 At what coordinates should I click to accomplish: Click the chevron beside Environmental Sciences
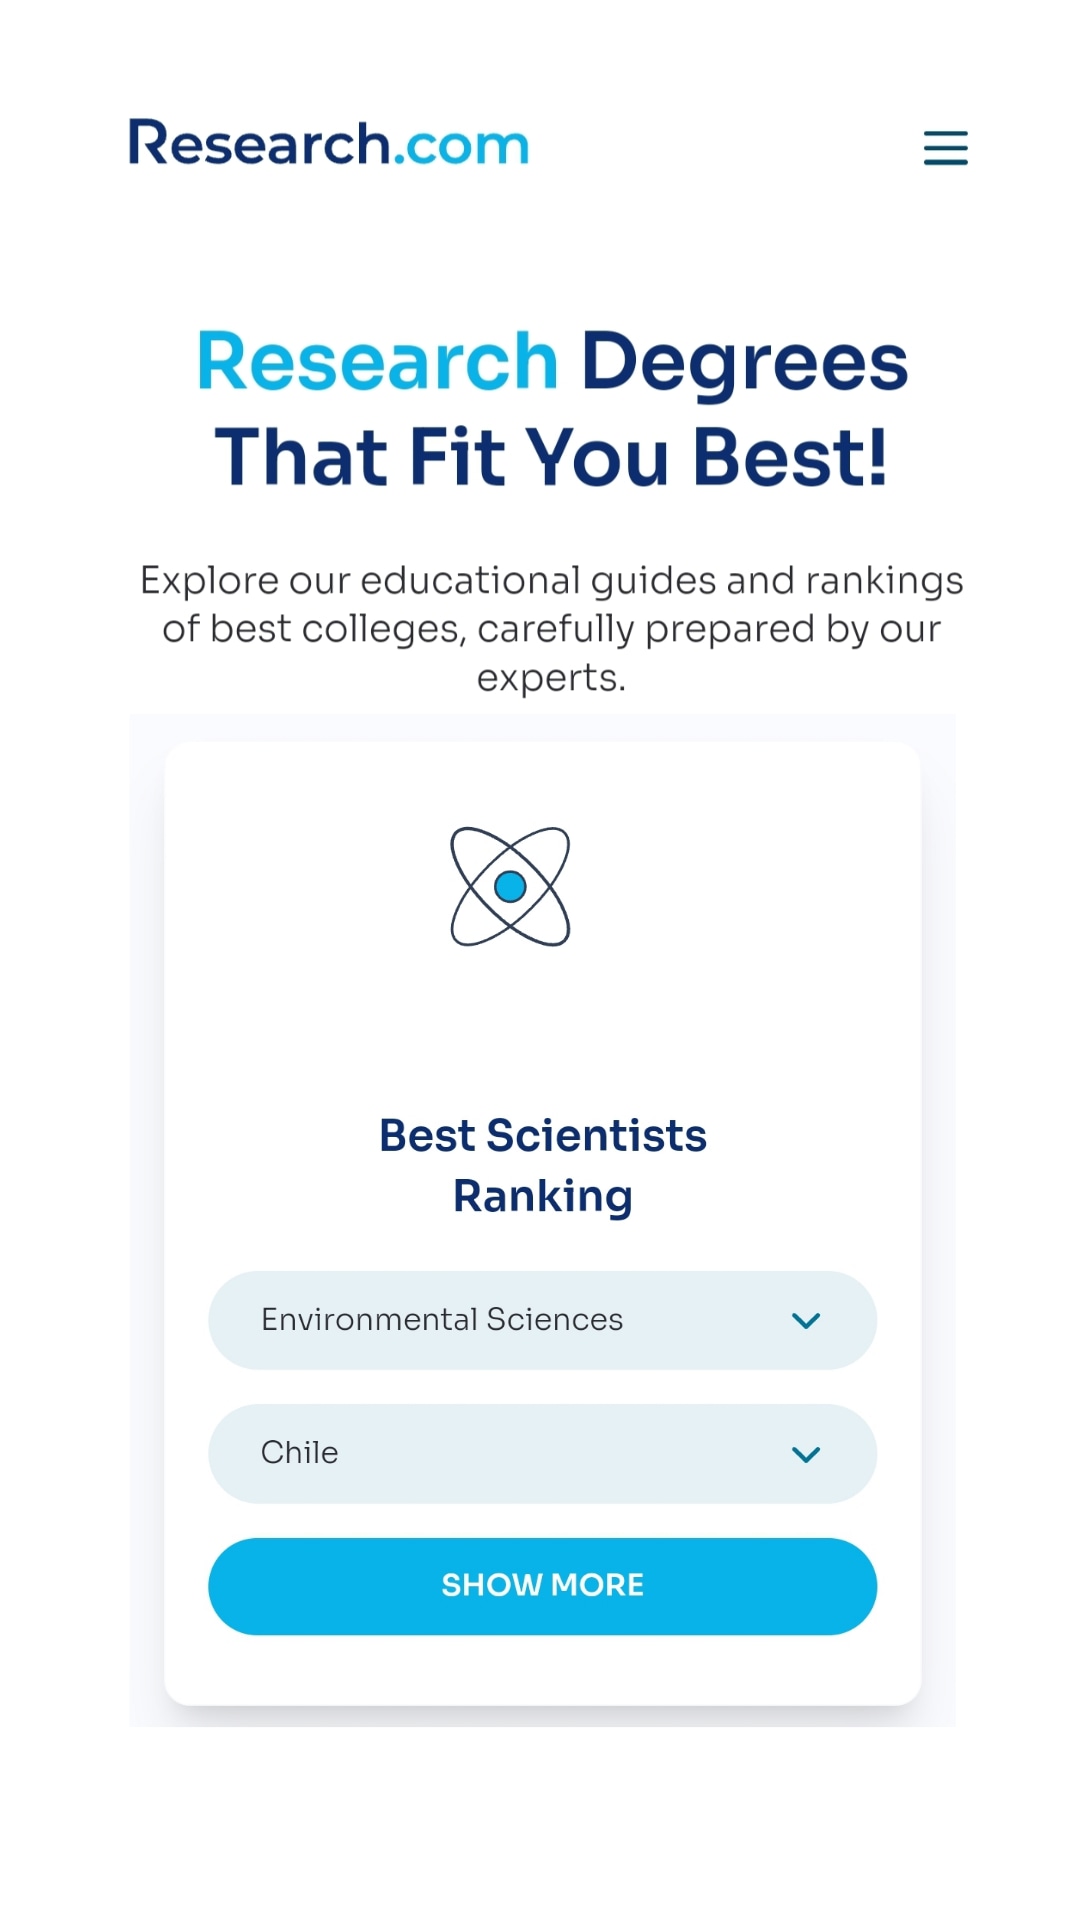[806, 1320]
